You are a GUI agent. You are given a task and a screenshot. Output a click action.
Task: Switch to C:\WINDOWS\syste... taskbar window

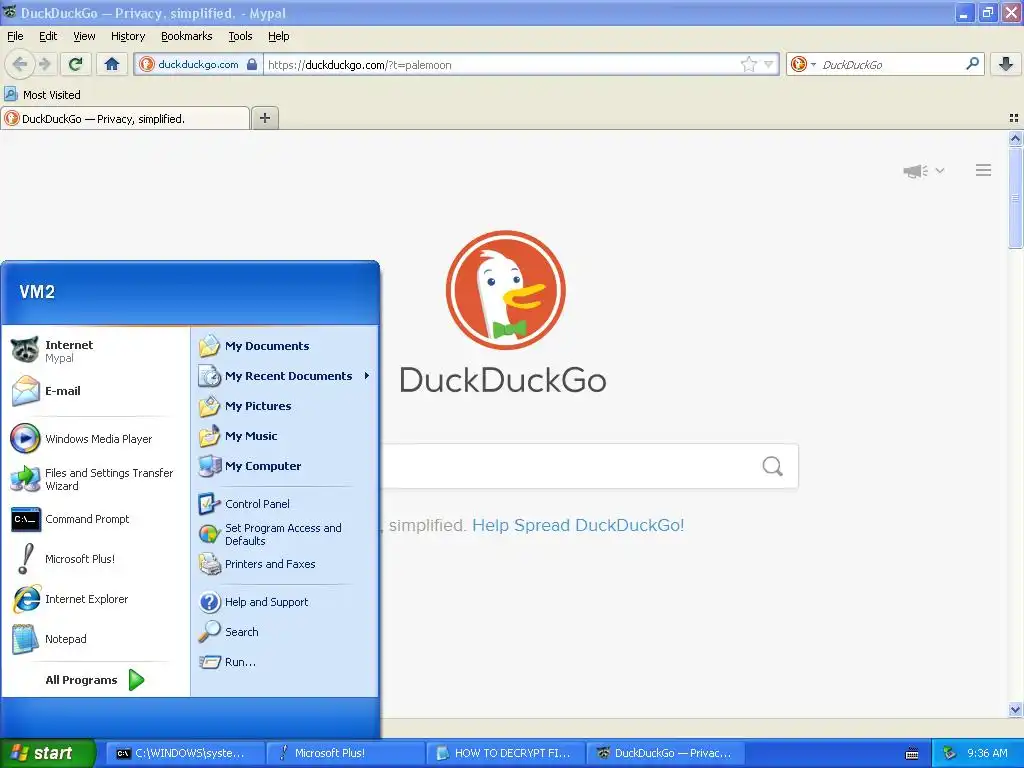point(185,753)
